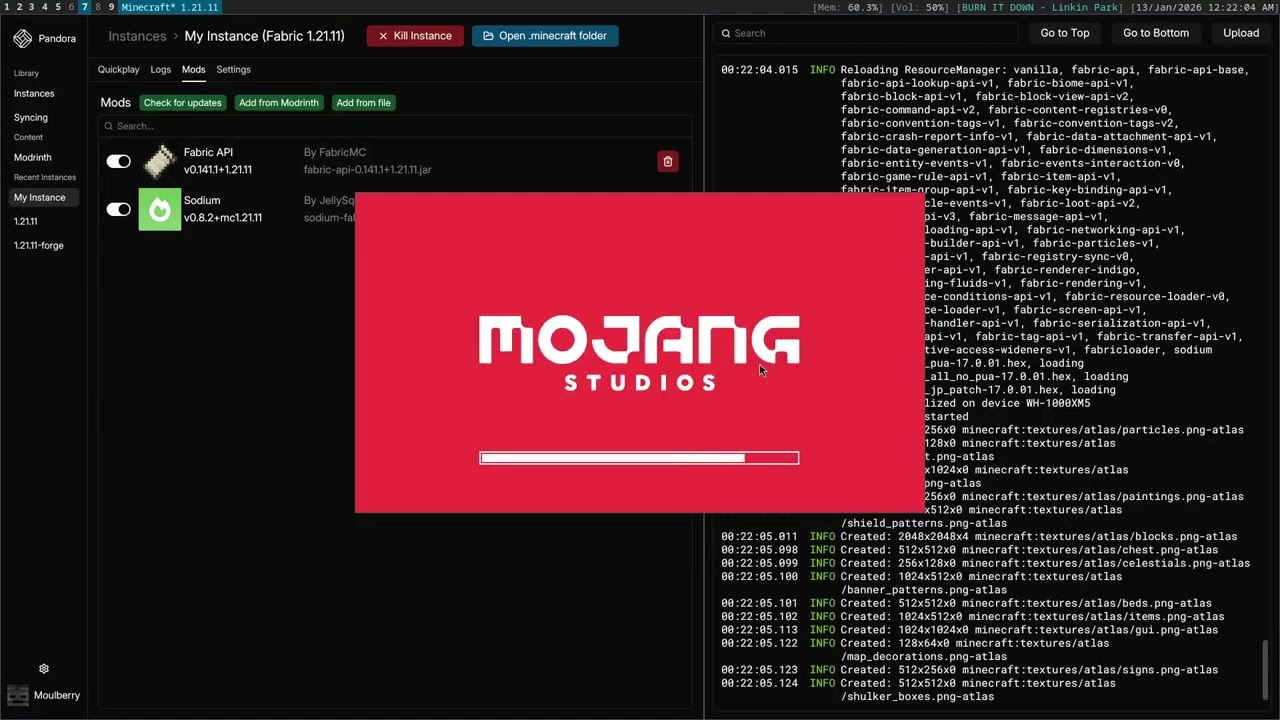
Task: Open settings via the sidebar gear icon
Action: pyautogui.click(x=44, y=669)
